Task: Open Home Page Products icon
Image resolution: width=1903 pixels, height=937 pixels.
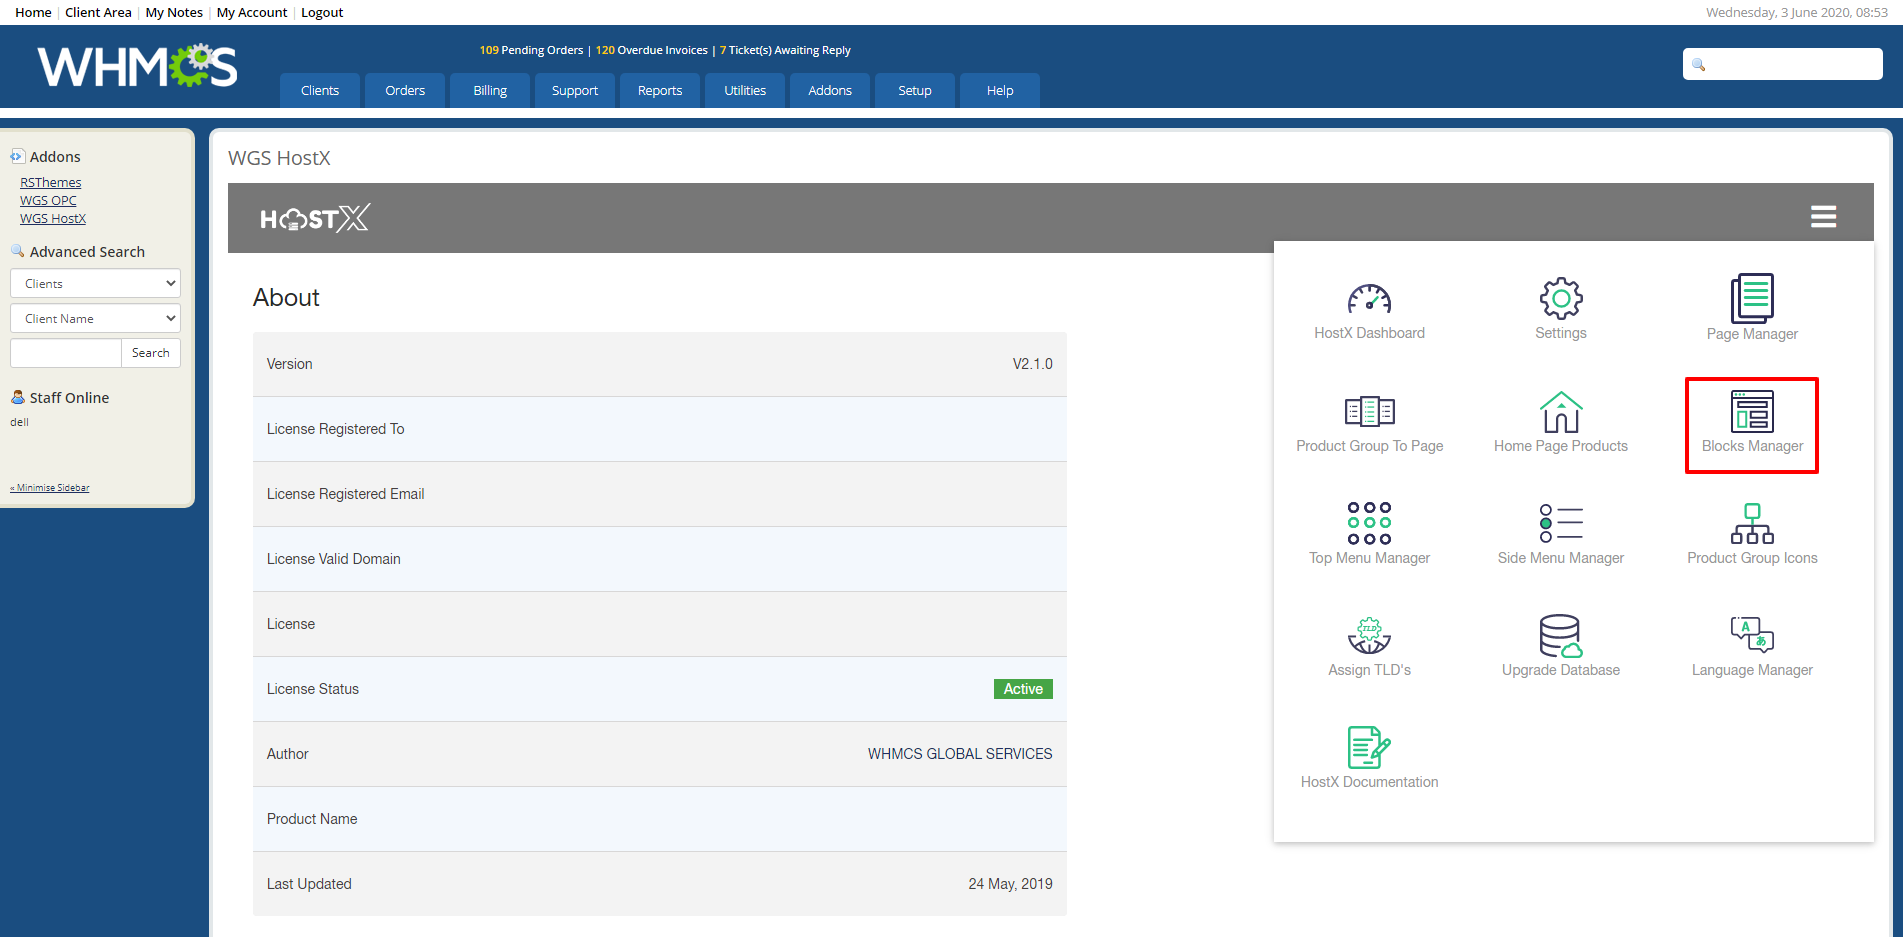Action: pyautogui.click(x=1560, y=412)
